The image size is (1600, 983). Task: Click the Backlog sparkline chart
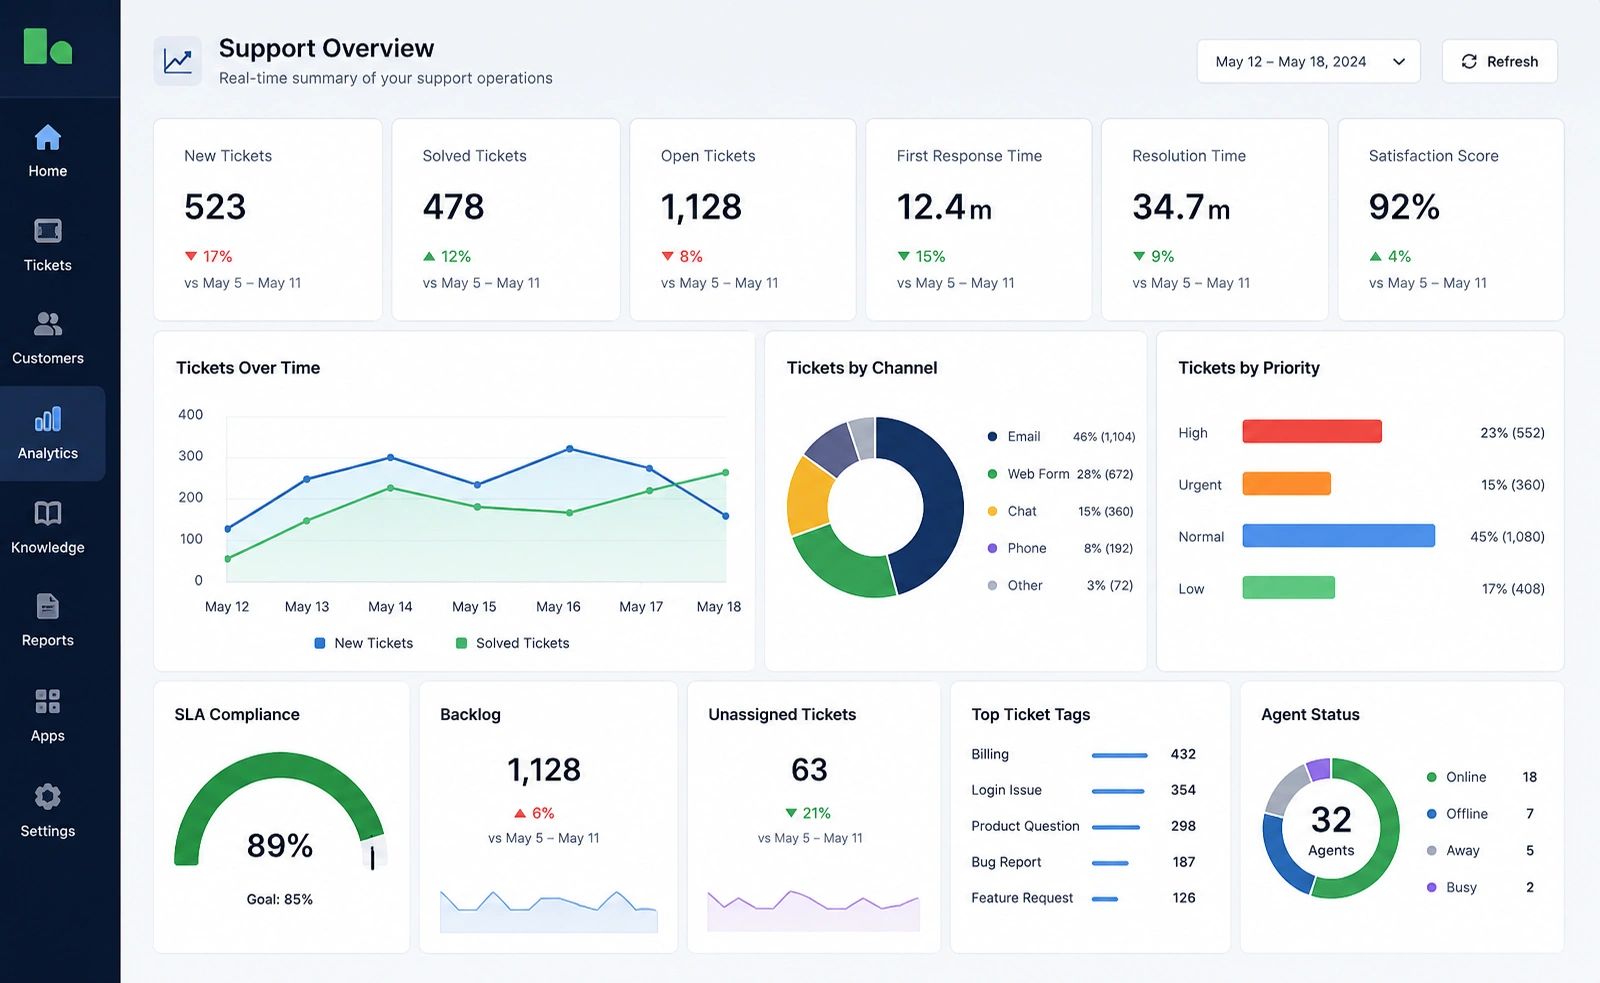click(548, 911)
